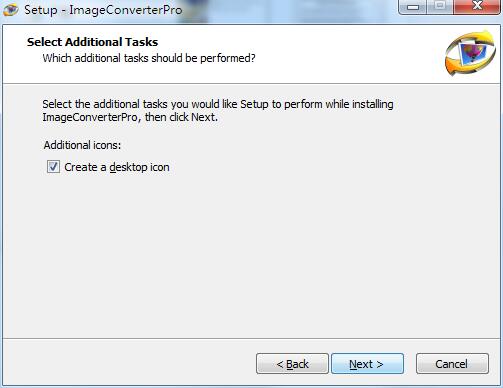Viewport: 503px width, 388px height.
Task: Click the word "installing" in the instructions
Action: [x=373, y=104]
